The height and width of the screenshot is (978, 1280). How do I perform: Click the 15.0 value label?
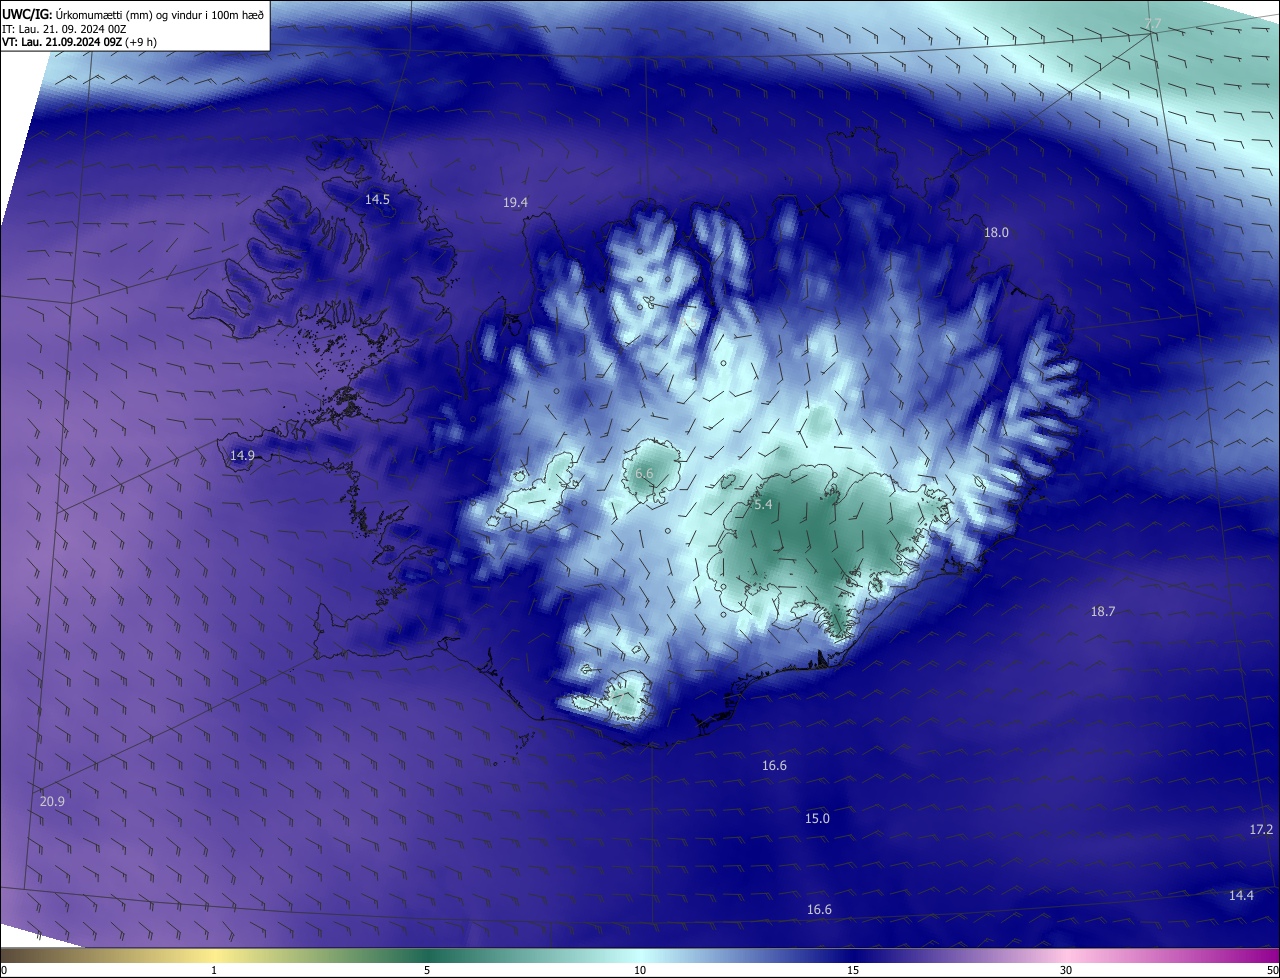(817, 819)
